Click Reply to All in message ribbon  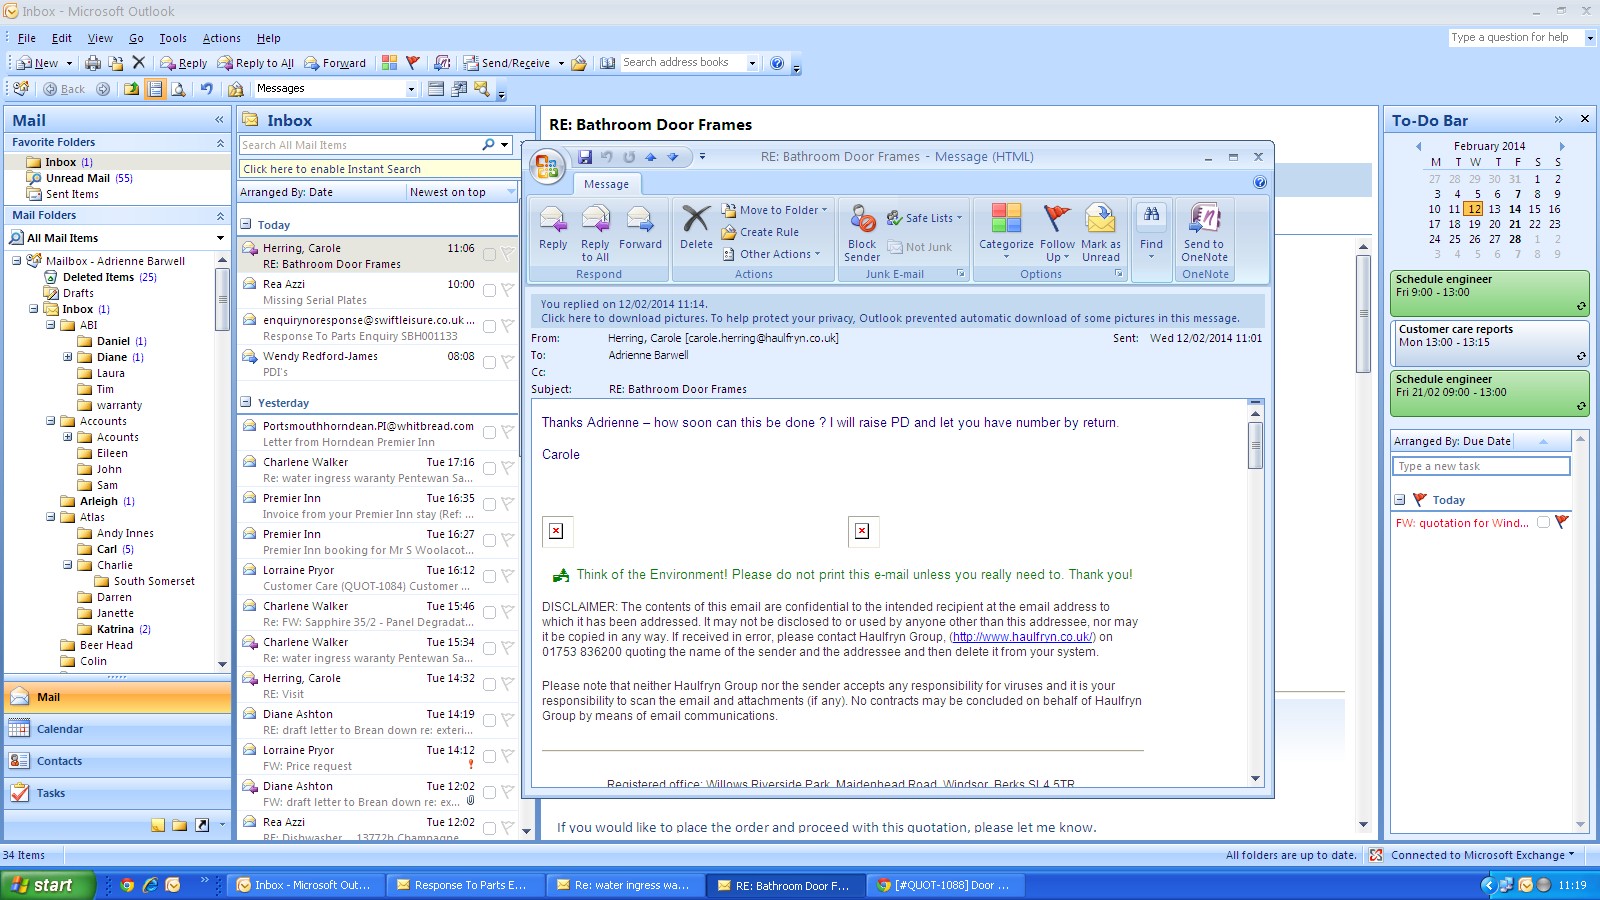tap(595, 233)
